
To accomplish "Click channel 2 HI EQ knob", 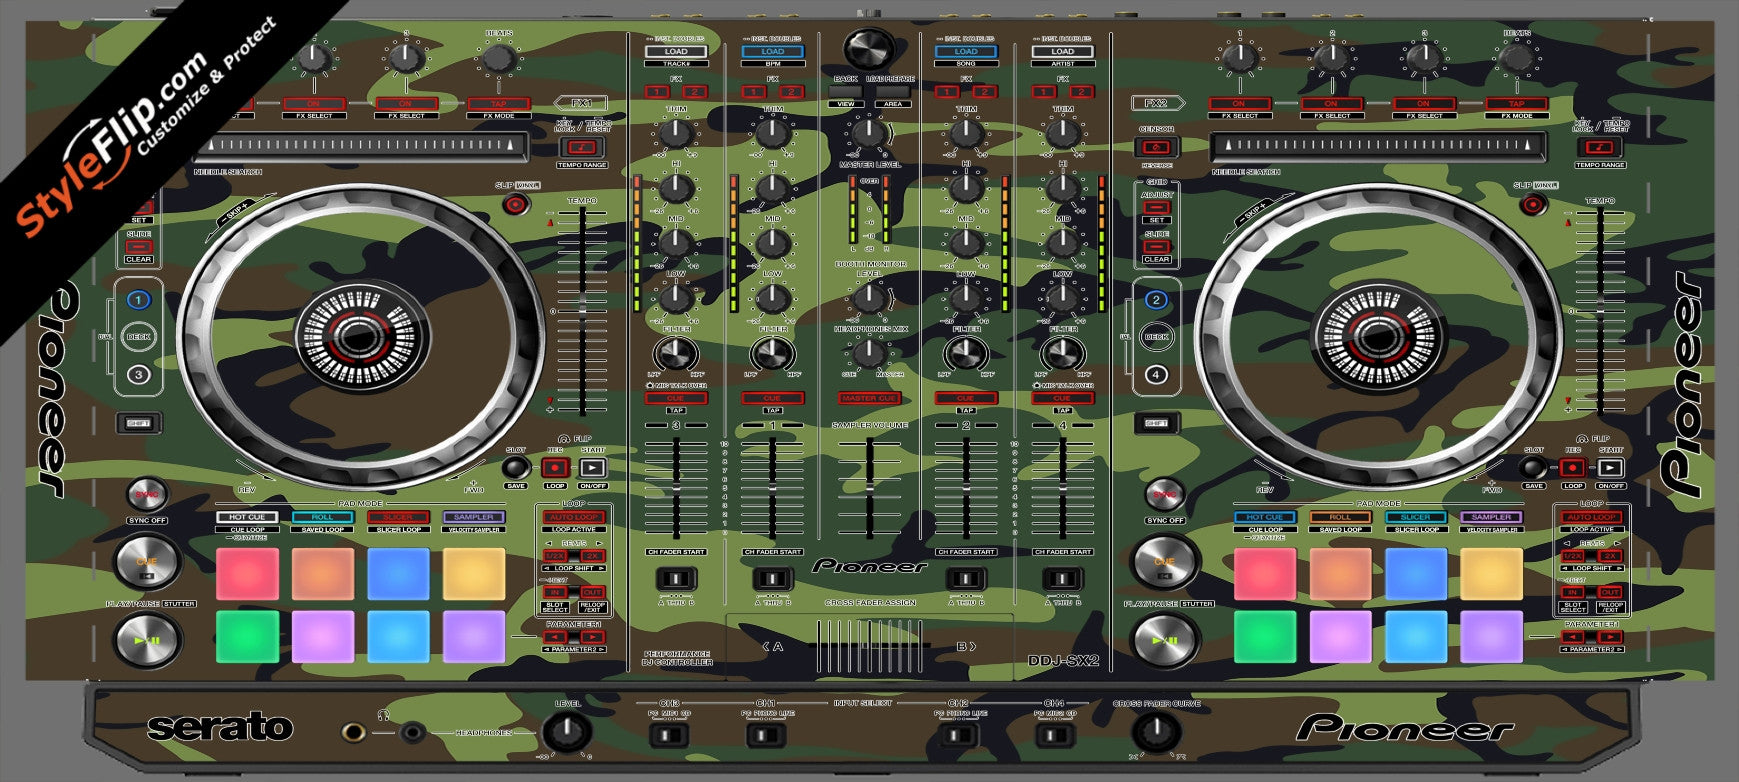I will point(966,187).
